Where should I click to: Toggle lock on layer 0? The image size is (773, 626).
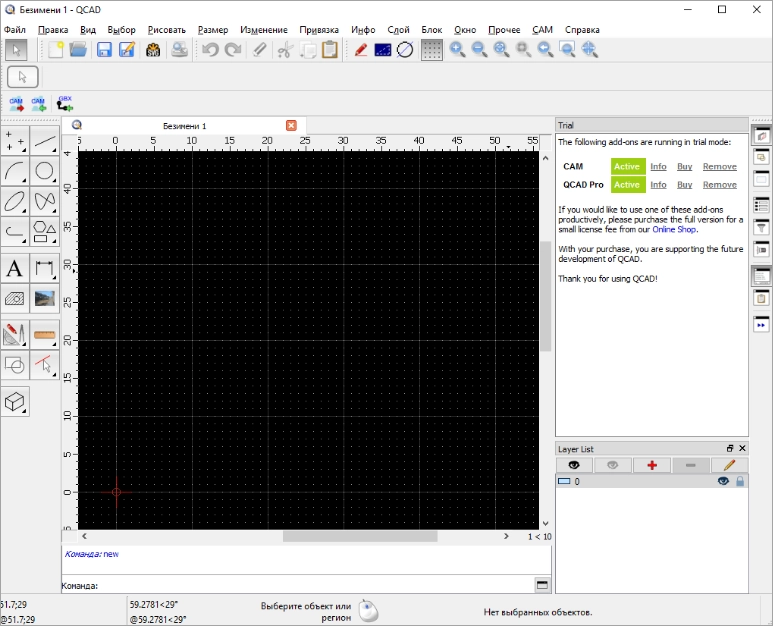click(x=740, y=481)
